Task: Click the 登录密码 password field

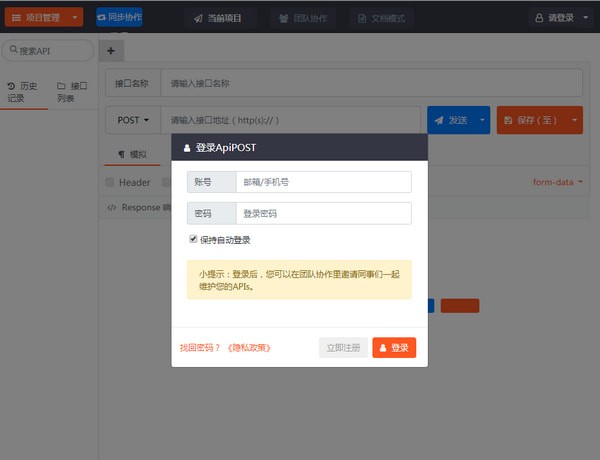Action: pos(324,213)
